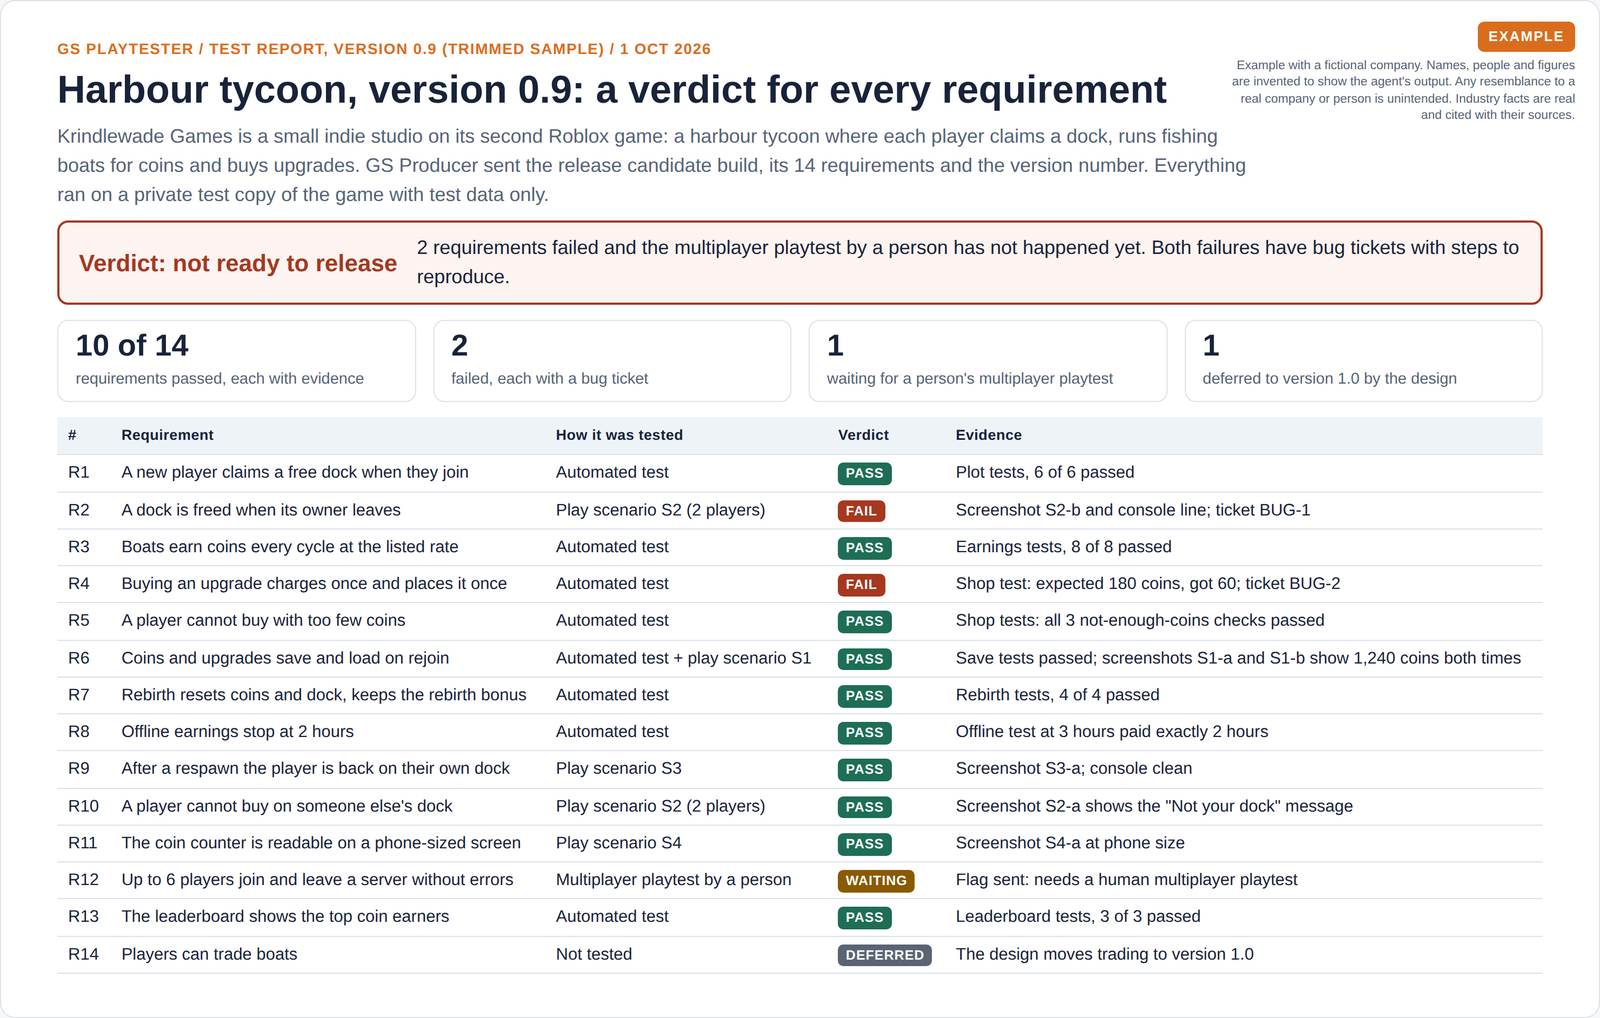Click "Flag sent: needs a human multiplayer playtest"

click(1126, 879)
